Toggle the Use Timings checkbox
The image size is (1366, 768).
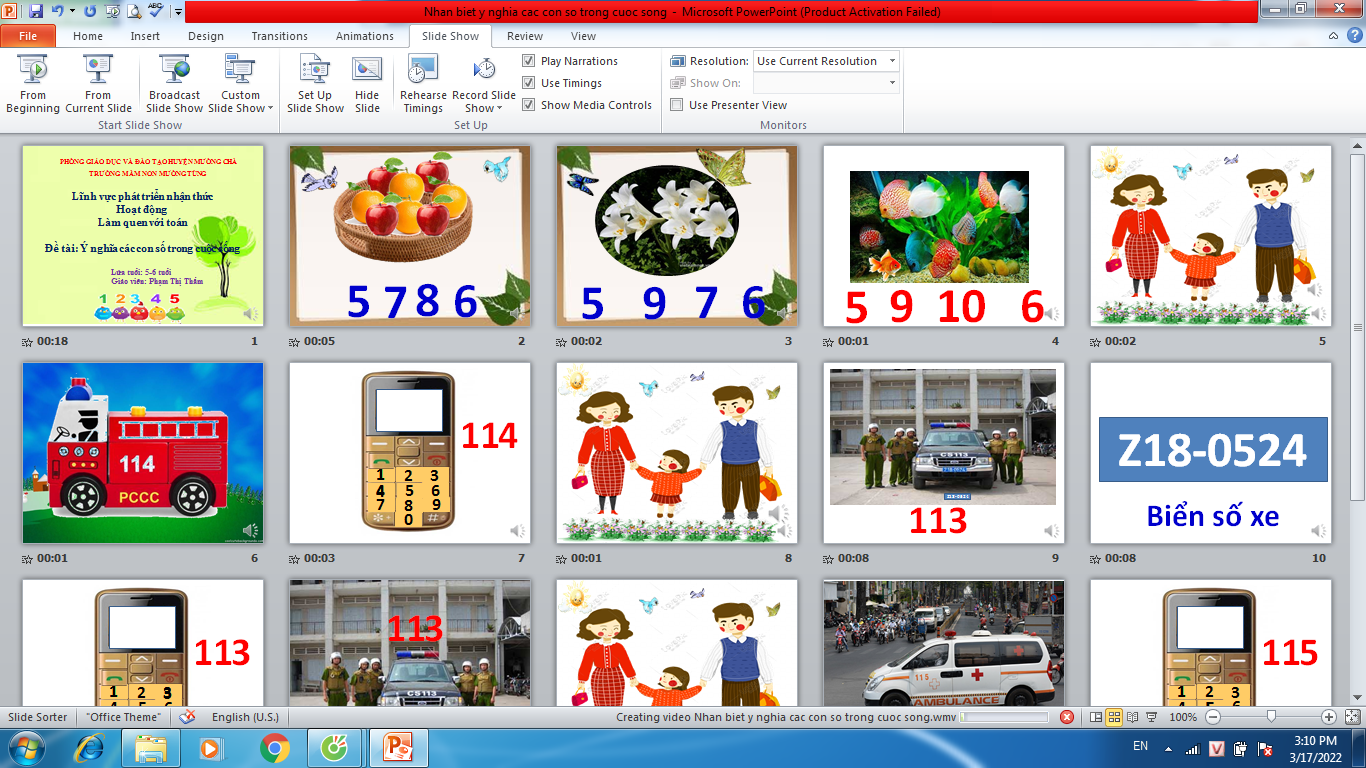pyautogui.click(x=529, y=83)
